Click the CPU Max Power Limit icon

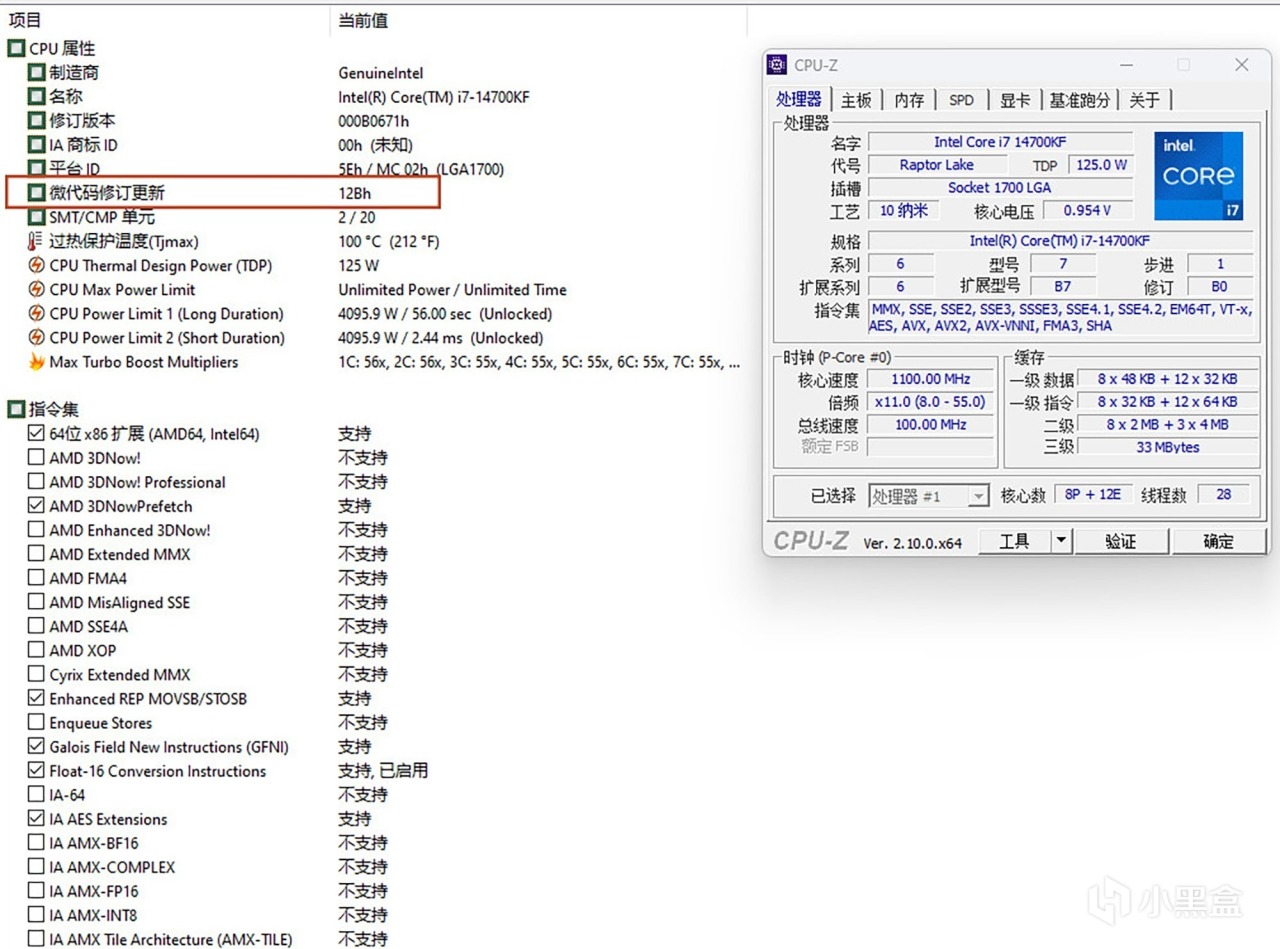[36, 289]
